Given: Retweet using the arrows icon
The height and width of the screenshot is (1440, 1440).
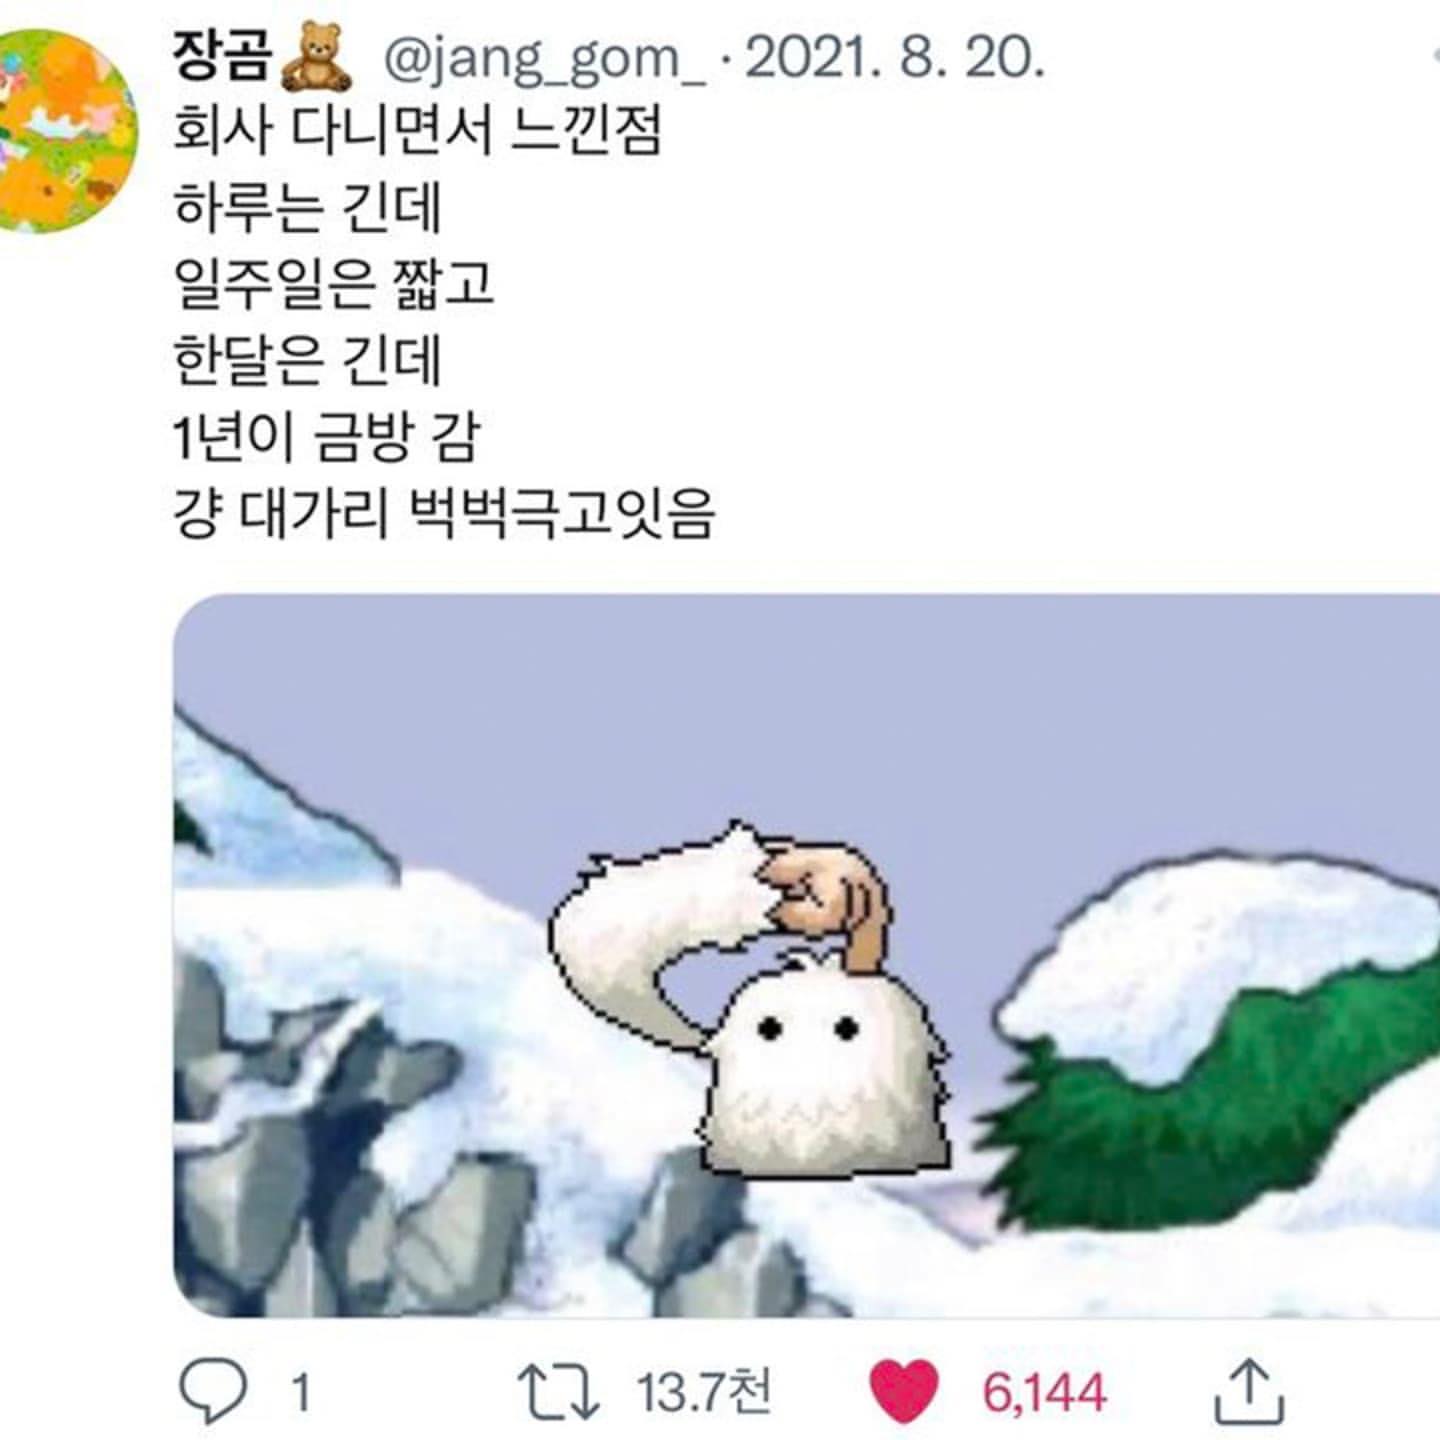Looking at the screenshot, I should (x=558, y=1391).
